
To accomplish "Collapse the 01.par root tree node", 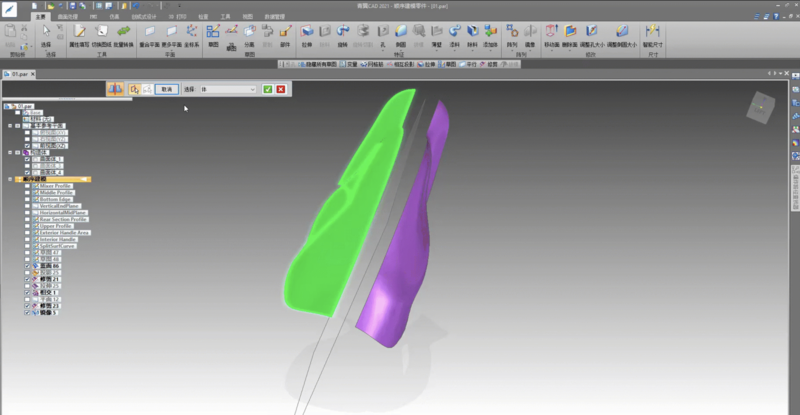I will click(8, 104).
